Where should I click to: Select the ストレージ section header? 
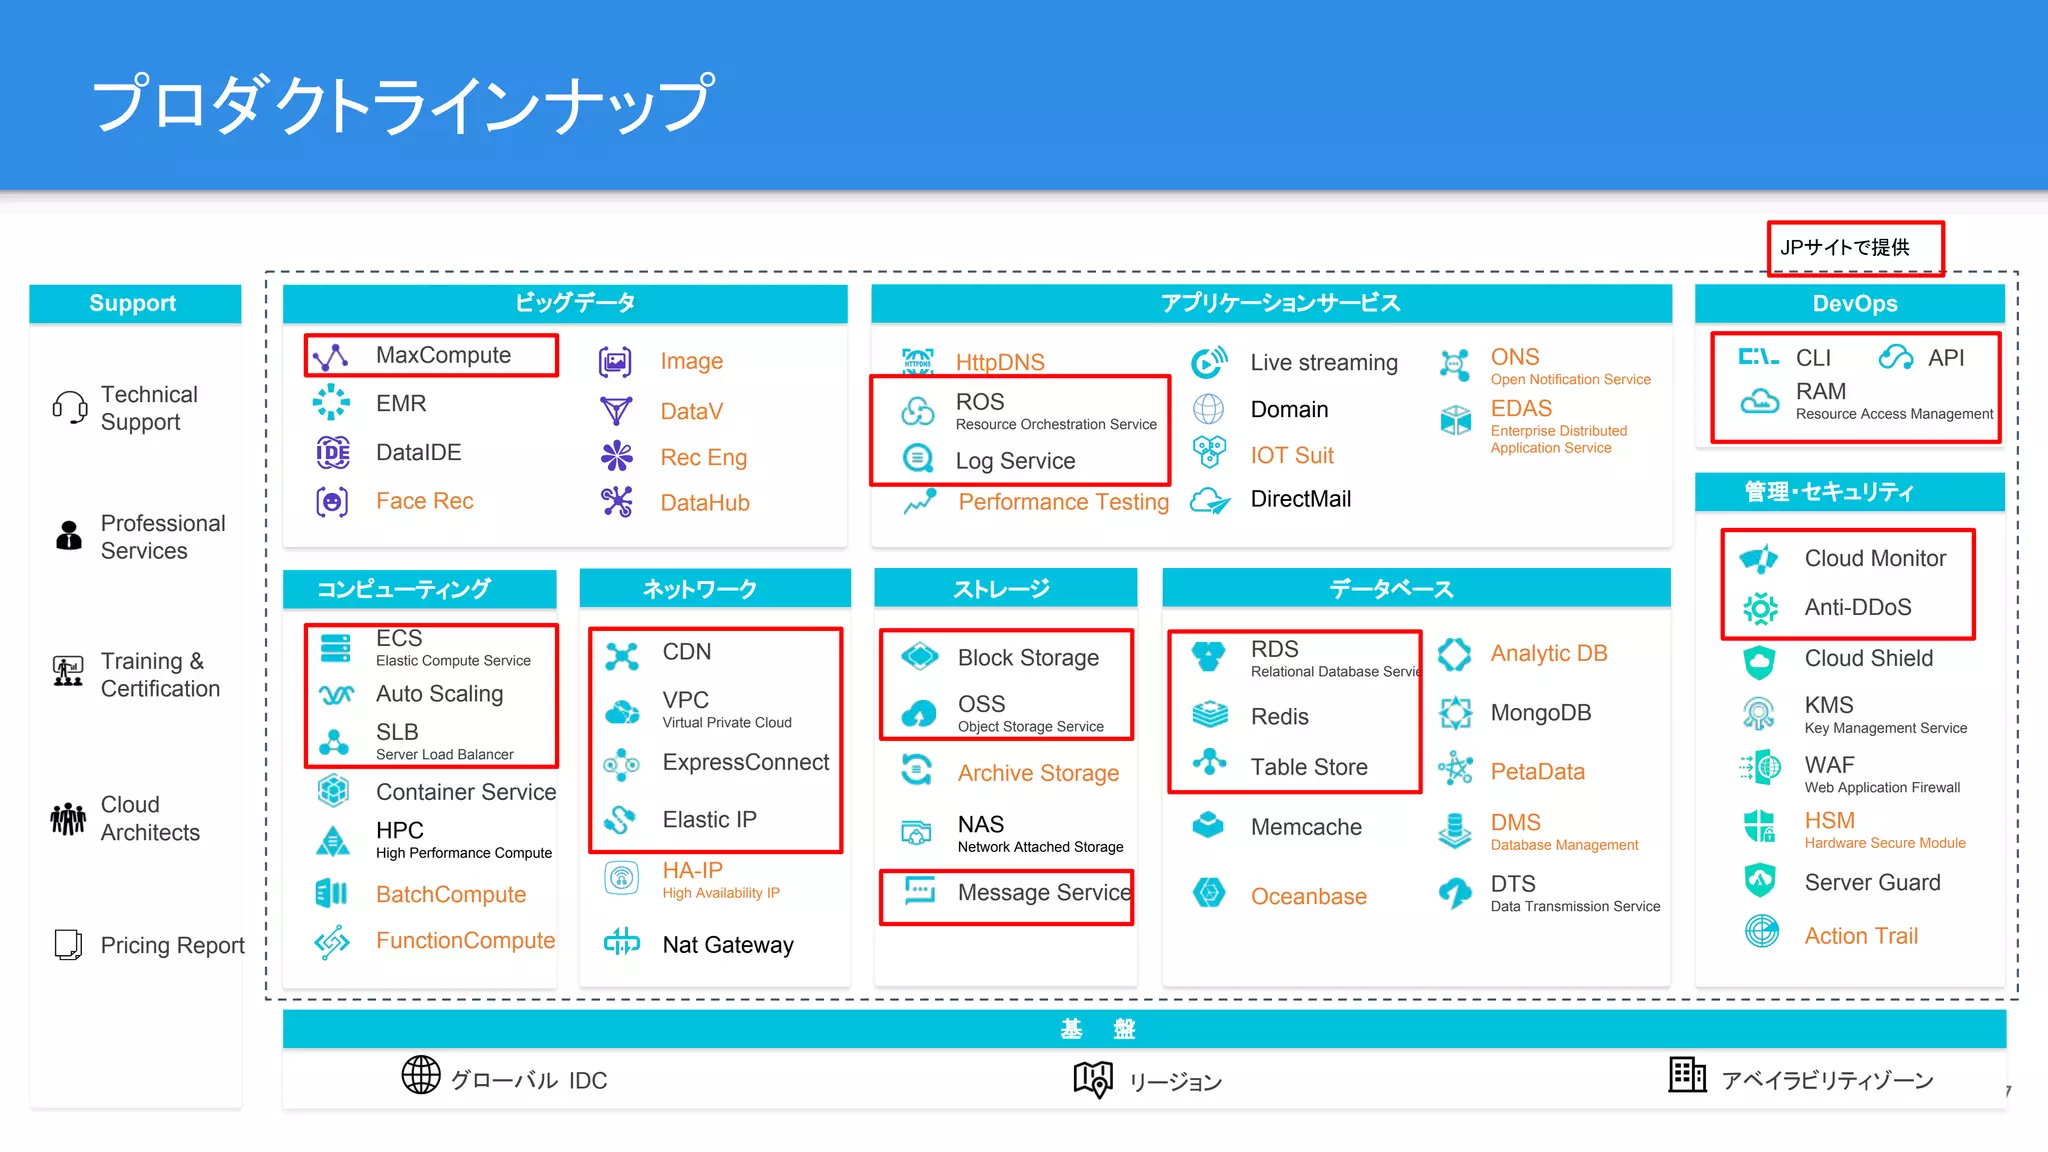(1006, 589)
